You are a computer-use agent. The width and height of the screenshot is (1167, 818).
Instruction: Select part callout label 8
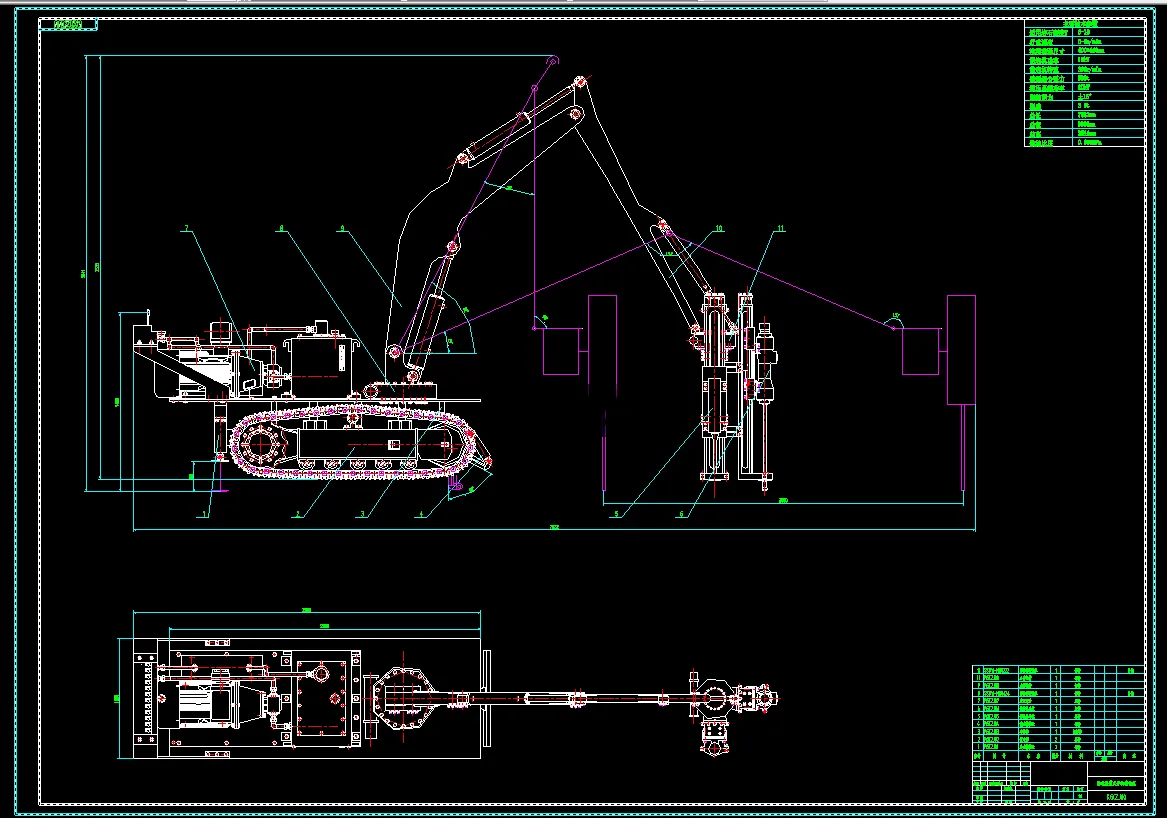tap(281, 229)
